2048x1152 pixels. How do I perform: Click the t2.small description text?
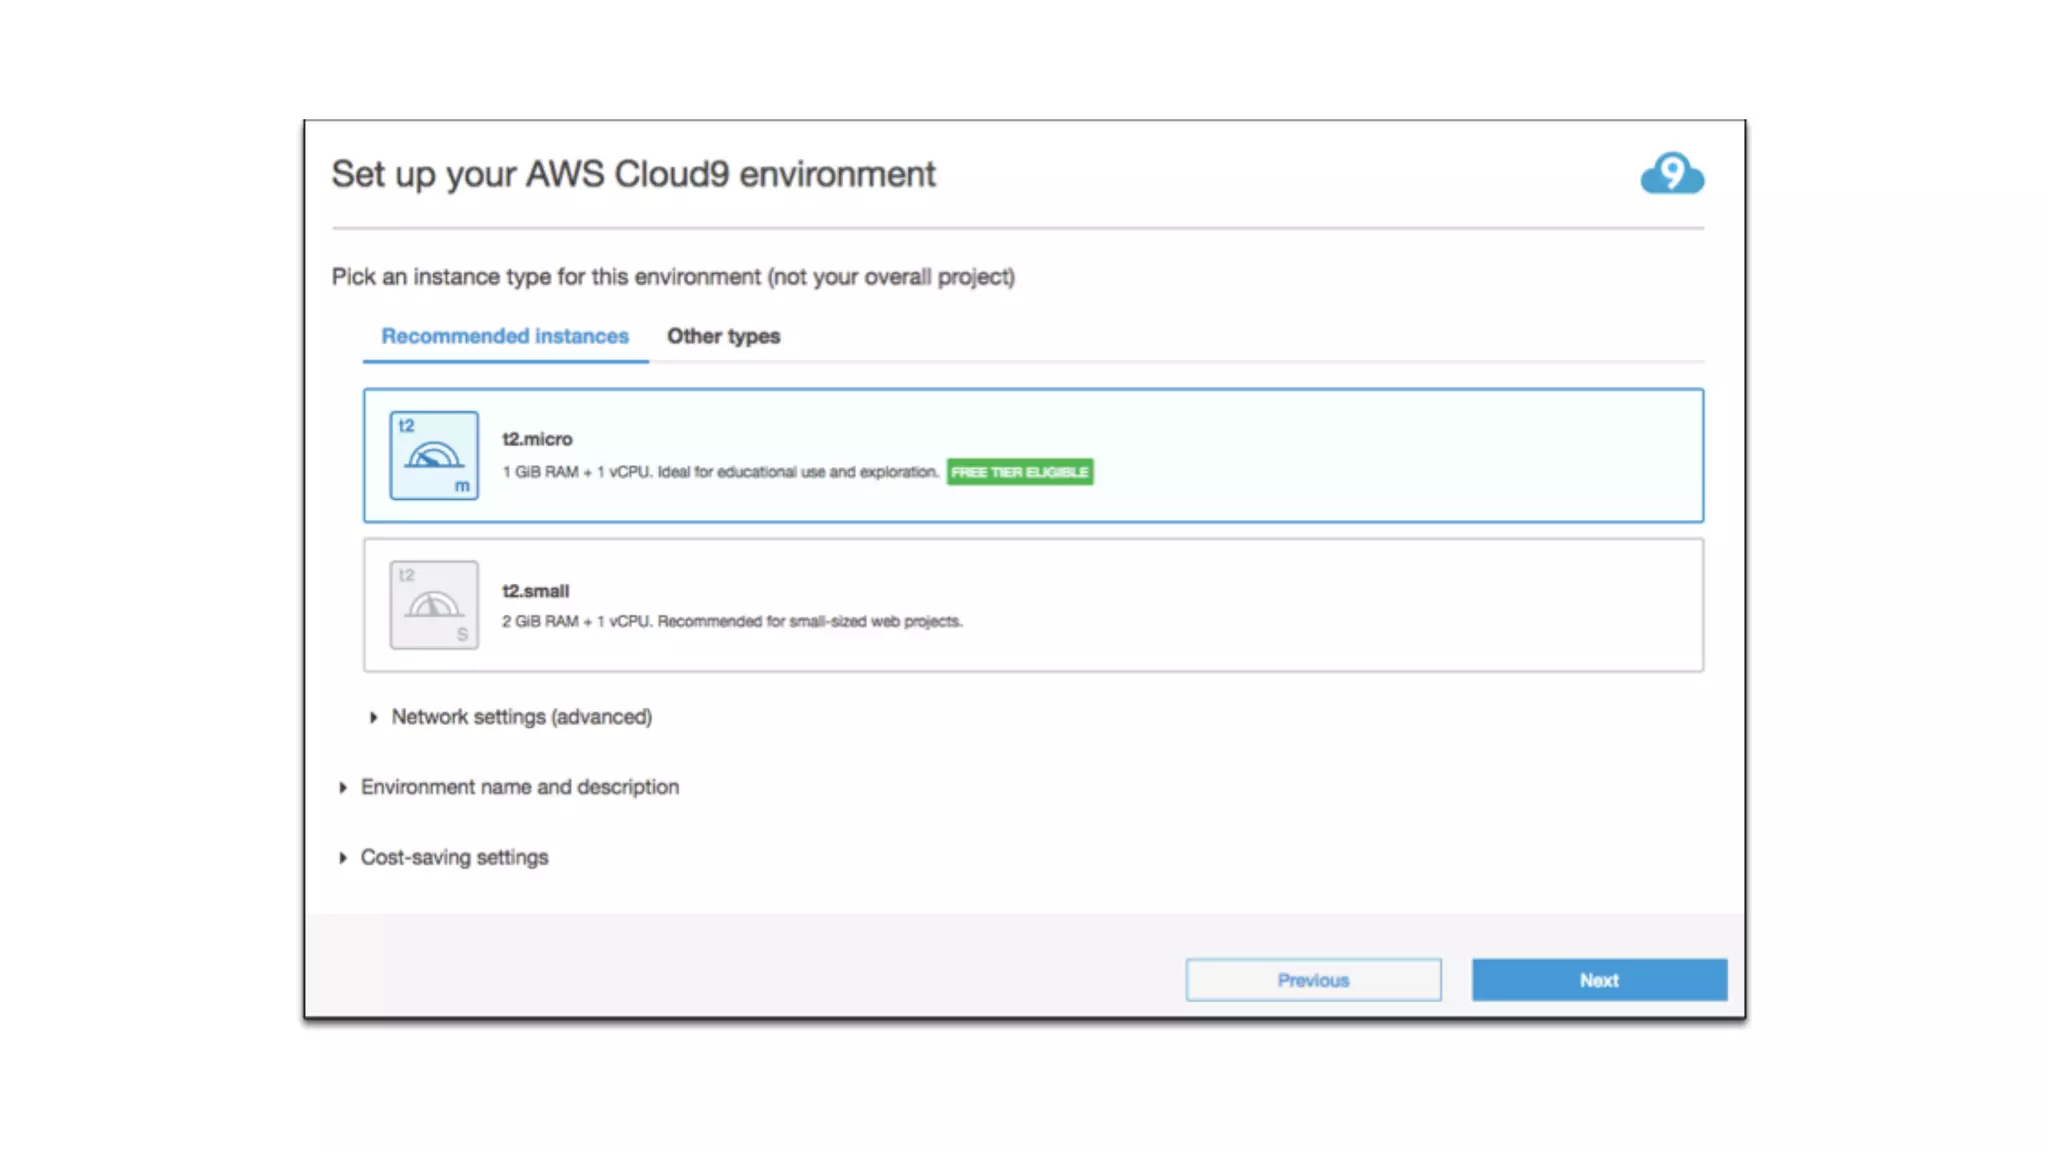click(x=732, y=621)
